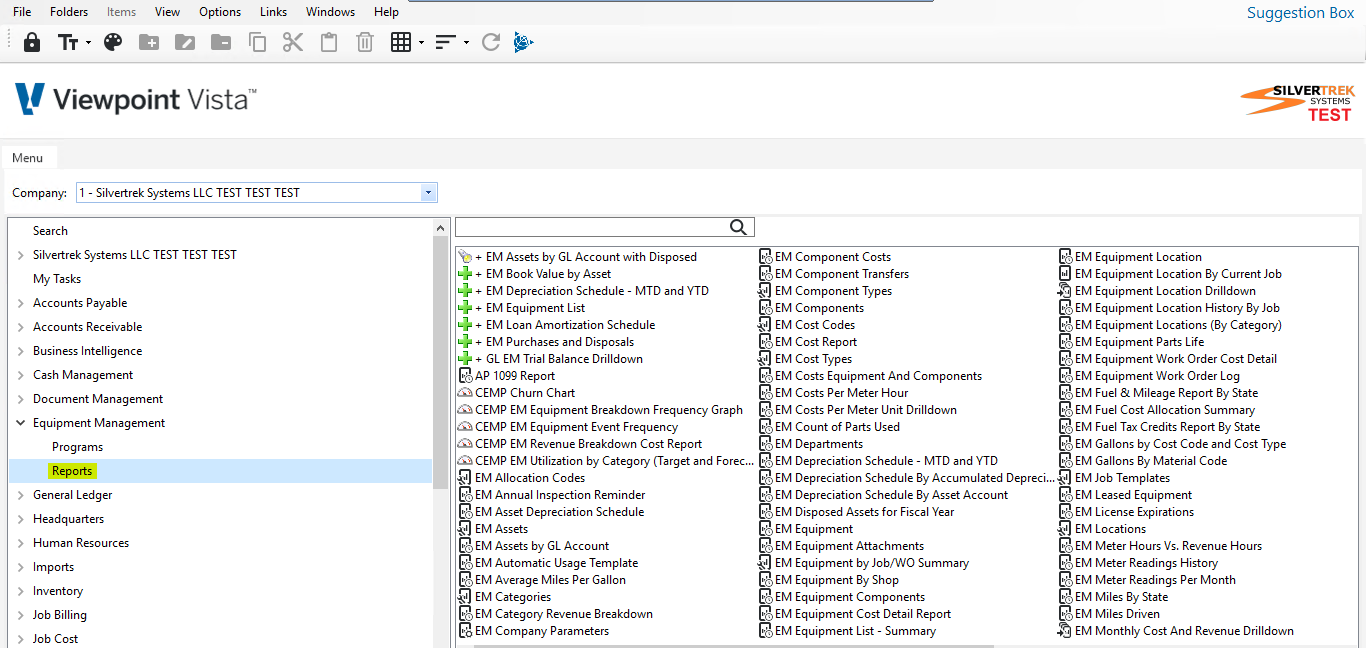Click the sort lines icon
The image size is (1366, 648).
tap(446, 42)
